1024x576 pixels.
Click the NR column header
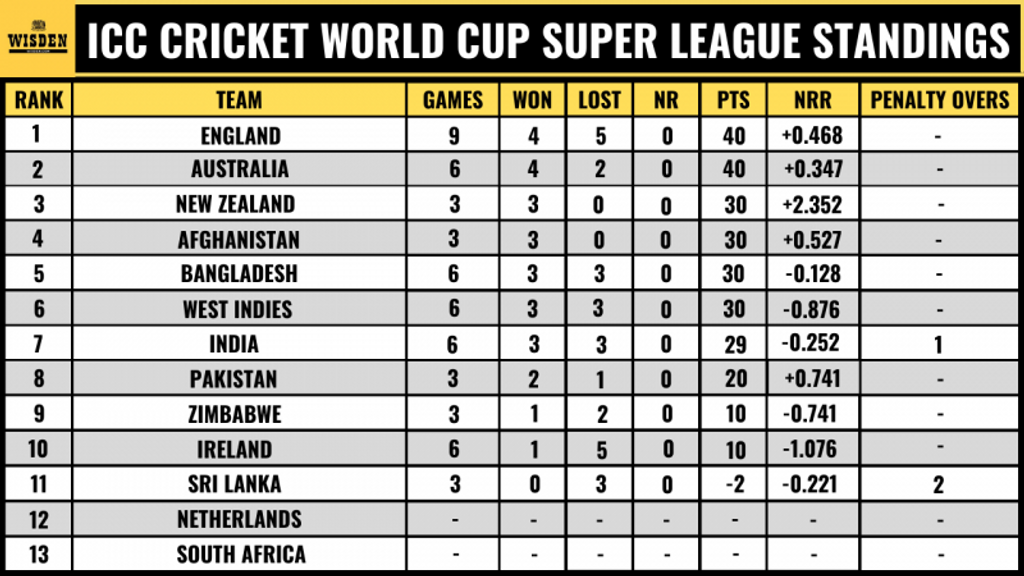pyautogui.click(x=666, y=100)
